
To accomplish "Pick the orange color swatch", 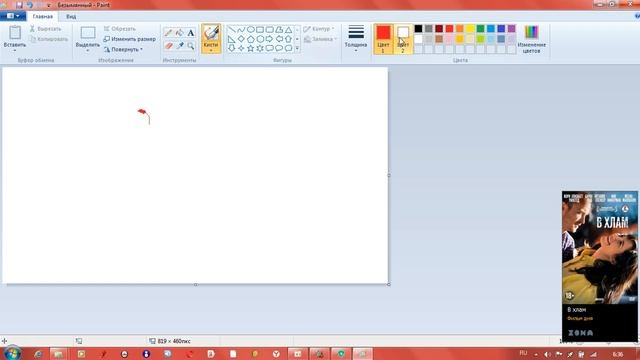I will pyautogui.click(x=460, y=29).
